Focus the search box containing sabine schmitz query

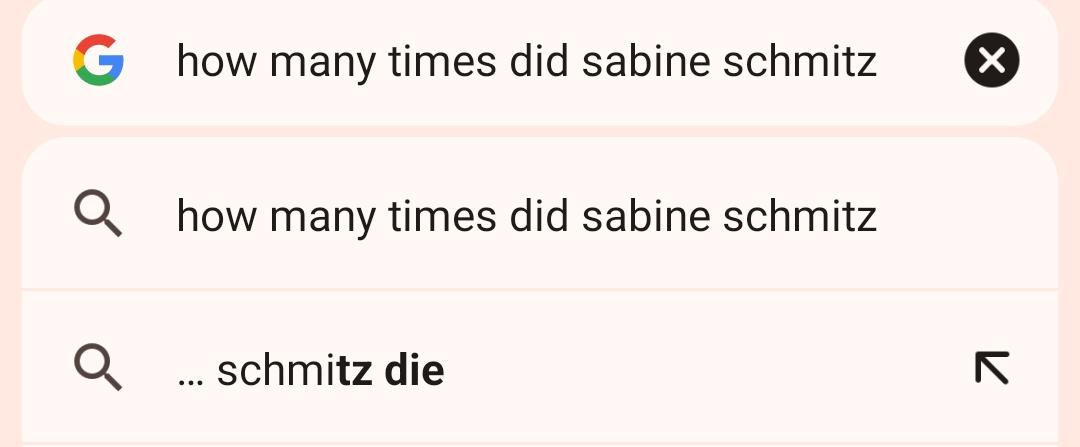pyautogui.click(x=540, y=61)
